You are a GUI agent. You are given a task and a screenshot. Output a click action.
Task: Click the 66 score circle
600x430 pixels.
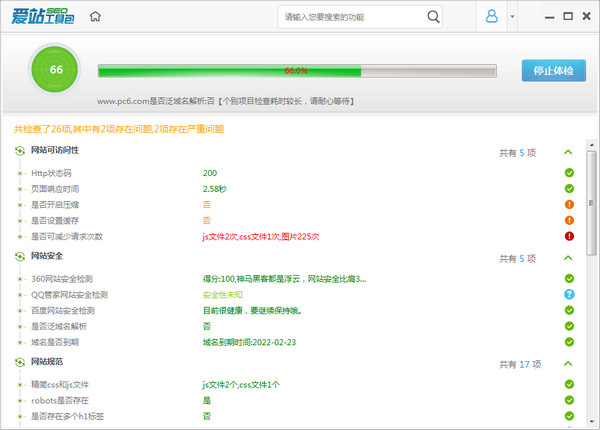coord(55,70)
